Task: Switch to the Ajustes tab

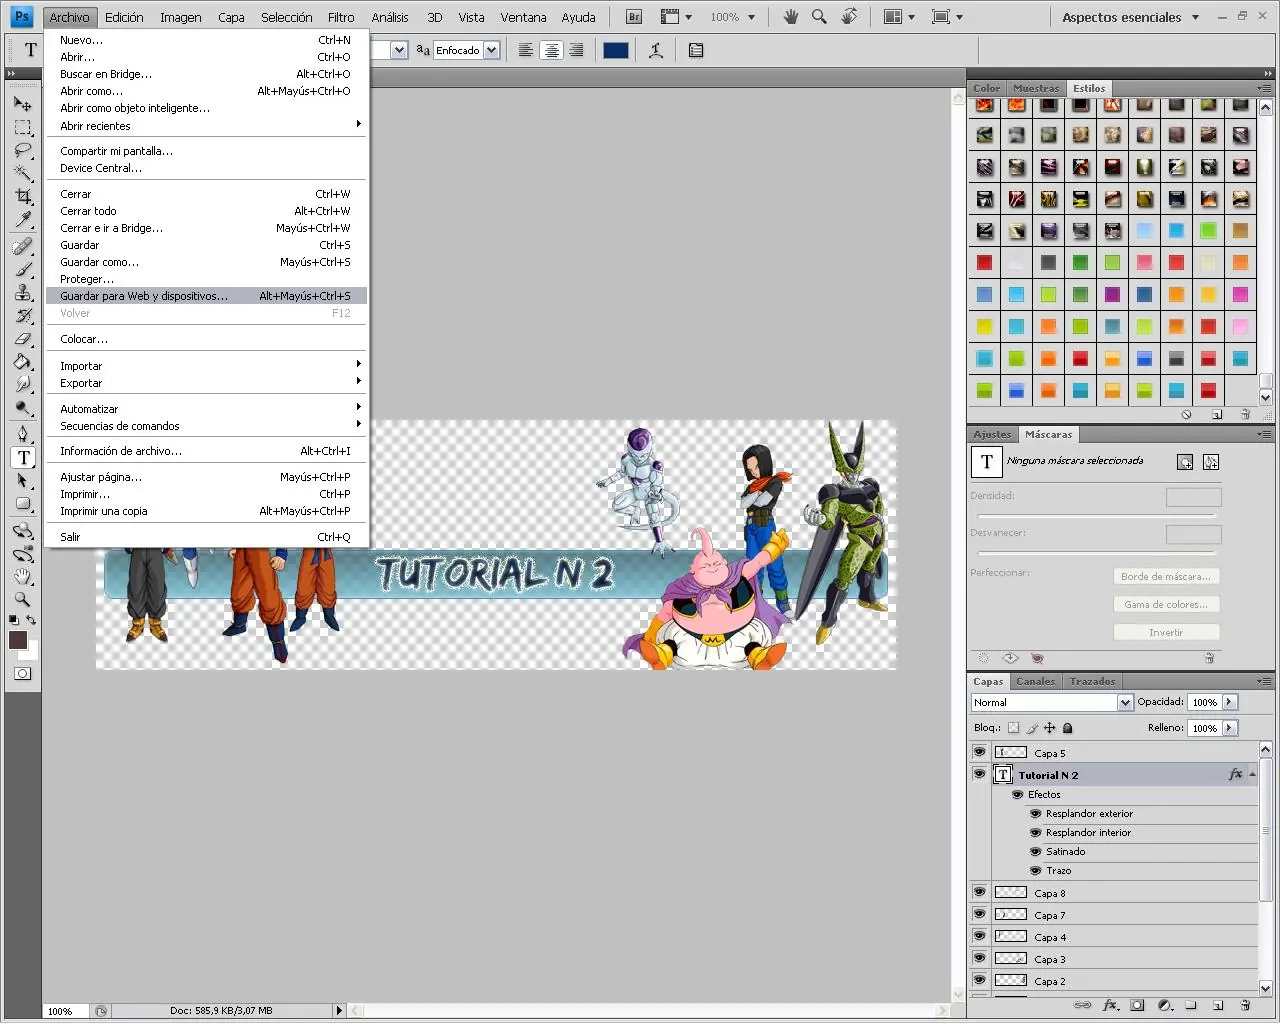Action: [x=992, y=434]
